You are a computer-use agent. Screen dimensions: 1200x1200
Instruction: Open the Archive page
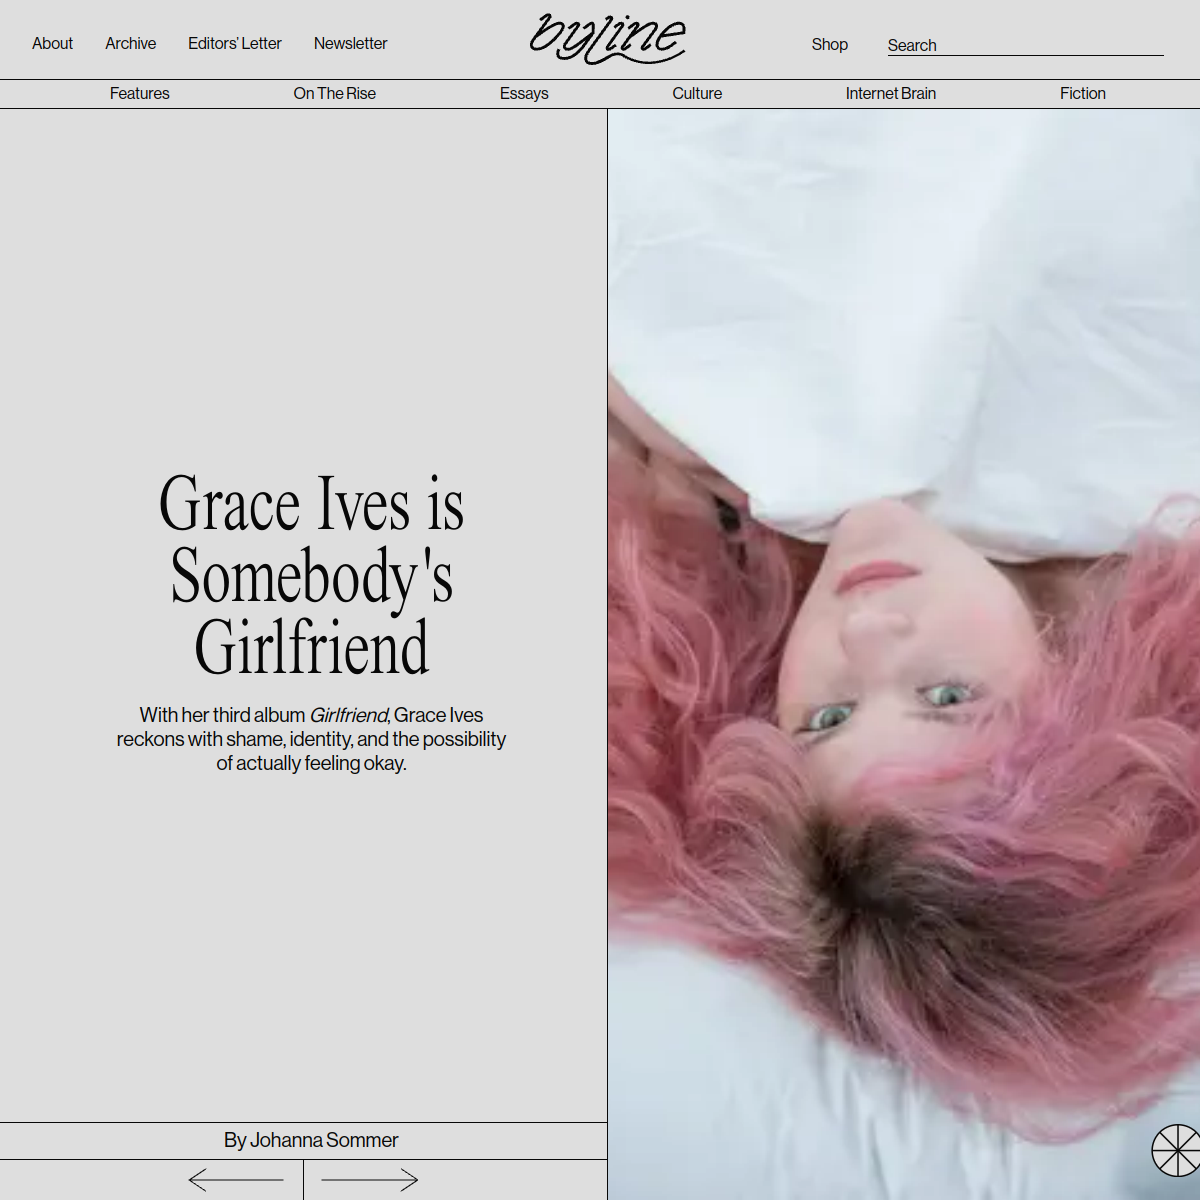(130, 43)
